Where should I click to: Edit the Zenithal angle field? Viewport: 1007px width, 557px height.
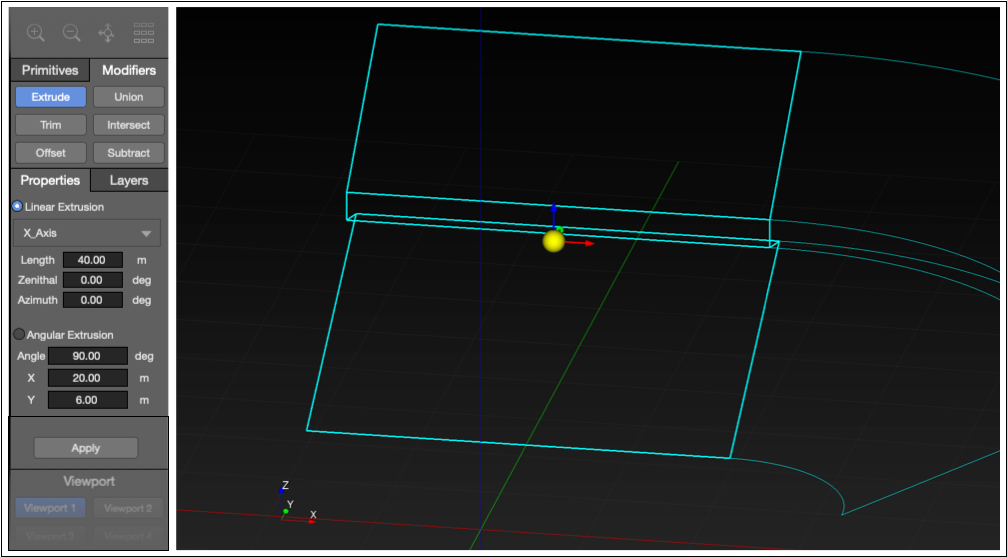[x=92, y=280]
